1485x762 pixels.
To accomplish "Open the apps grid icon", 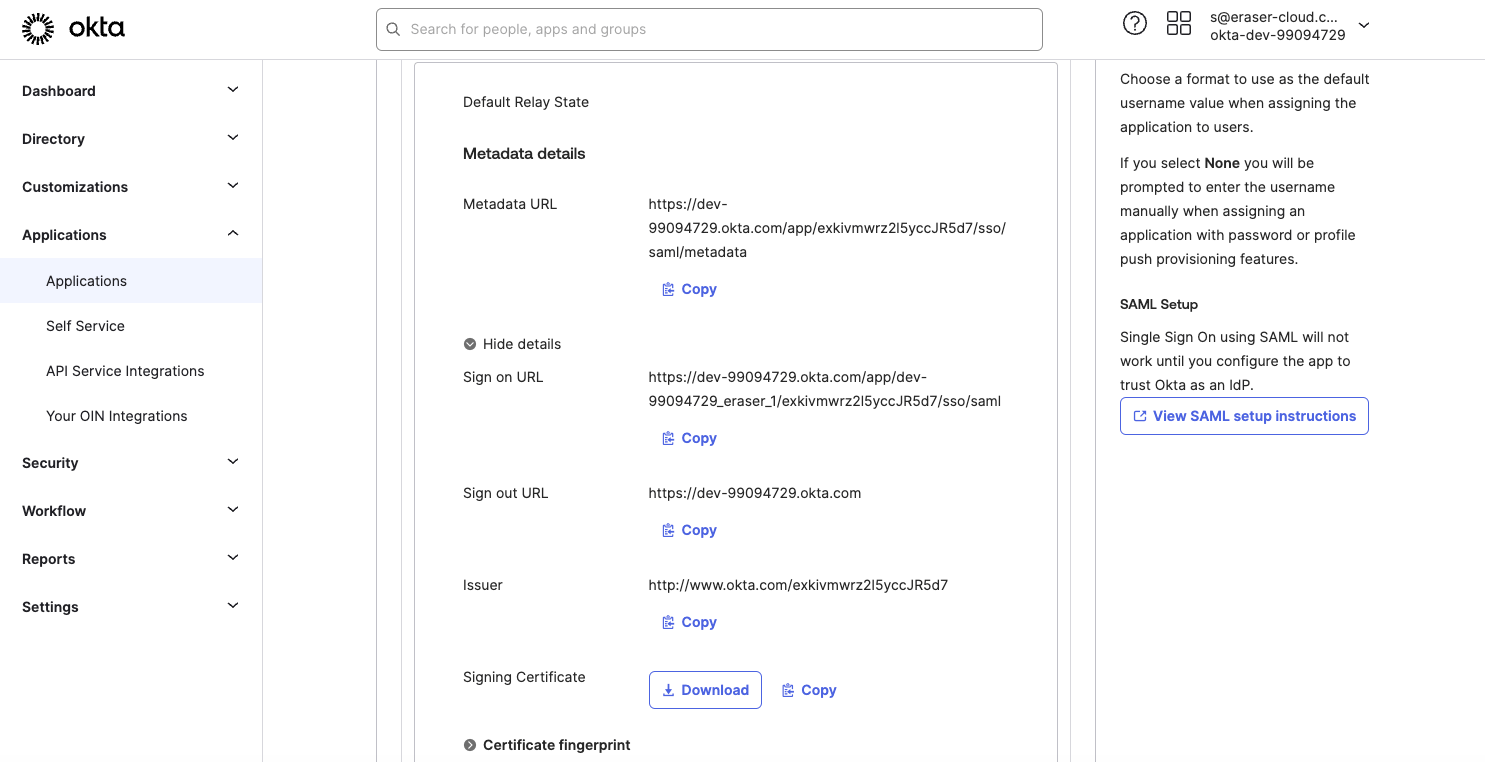I will click(1179, 23).
